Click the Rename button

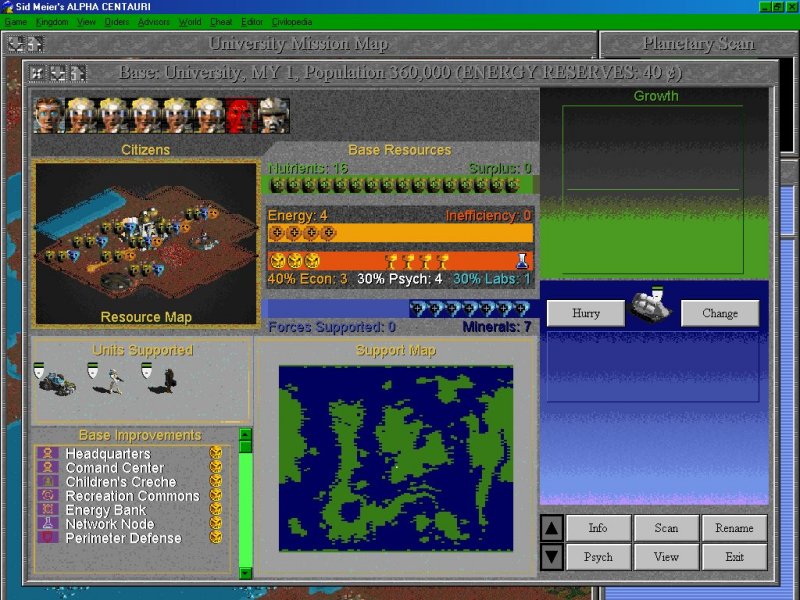tap(735, 528)
